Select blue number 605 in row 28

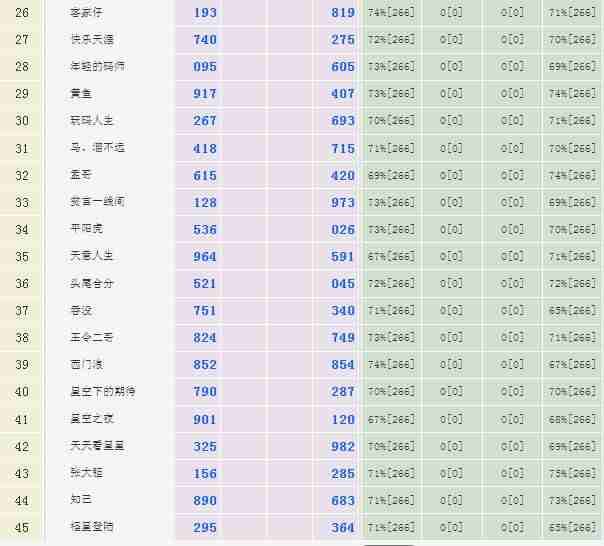pyautogui.click(x=343, y=67)
